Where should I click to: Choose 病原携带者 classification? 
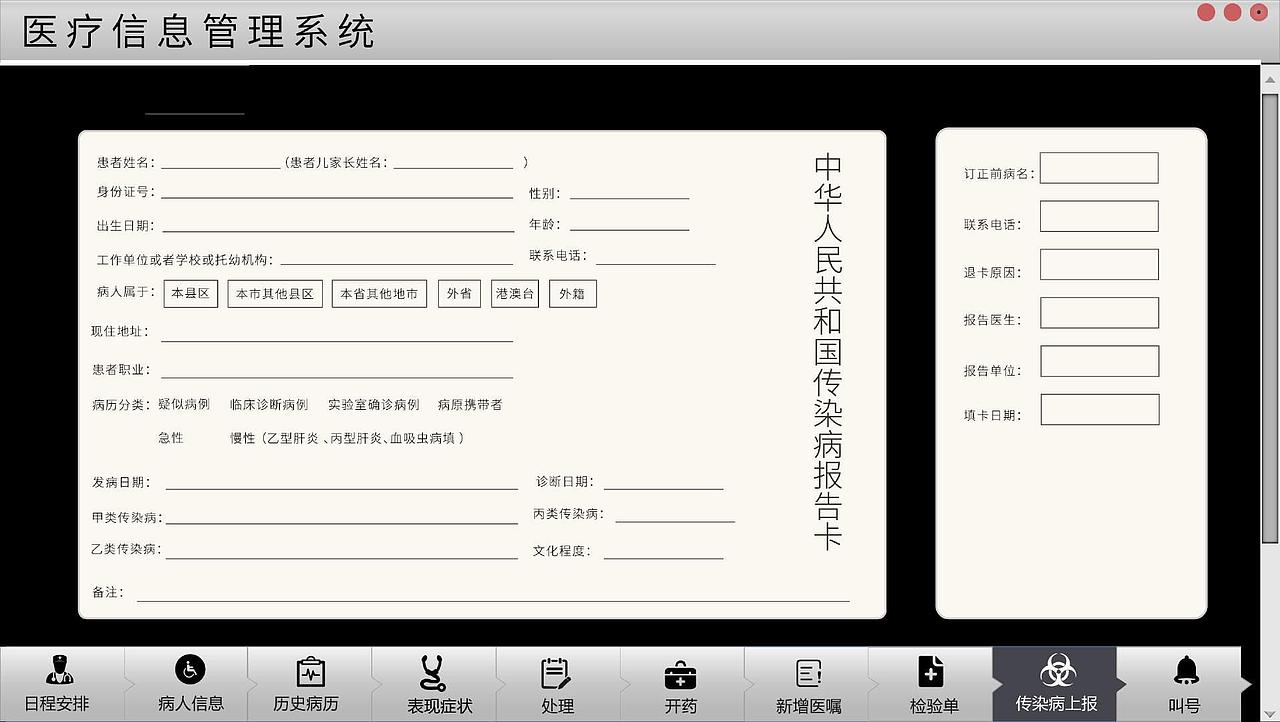pyautogui.click(x=470, y=404)
